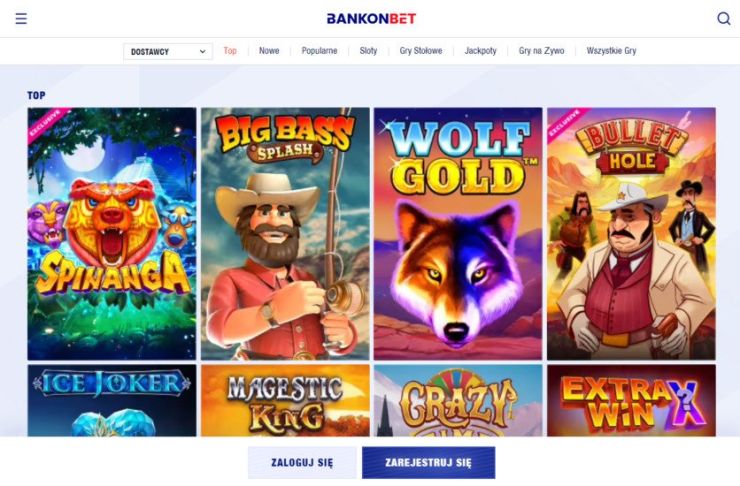Launch the Bullet Hole game
The image size is (740, 486).
coord(631,234)
